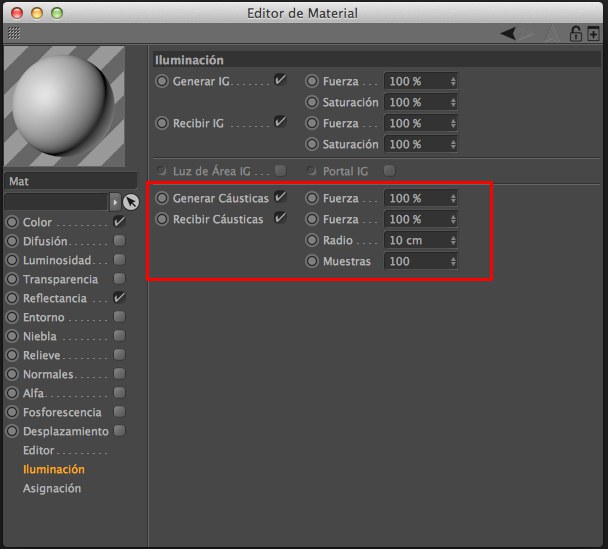
Task: Click animation dot beside Generar Cáusticas
Action: point(162,198)
